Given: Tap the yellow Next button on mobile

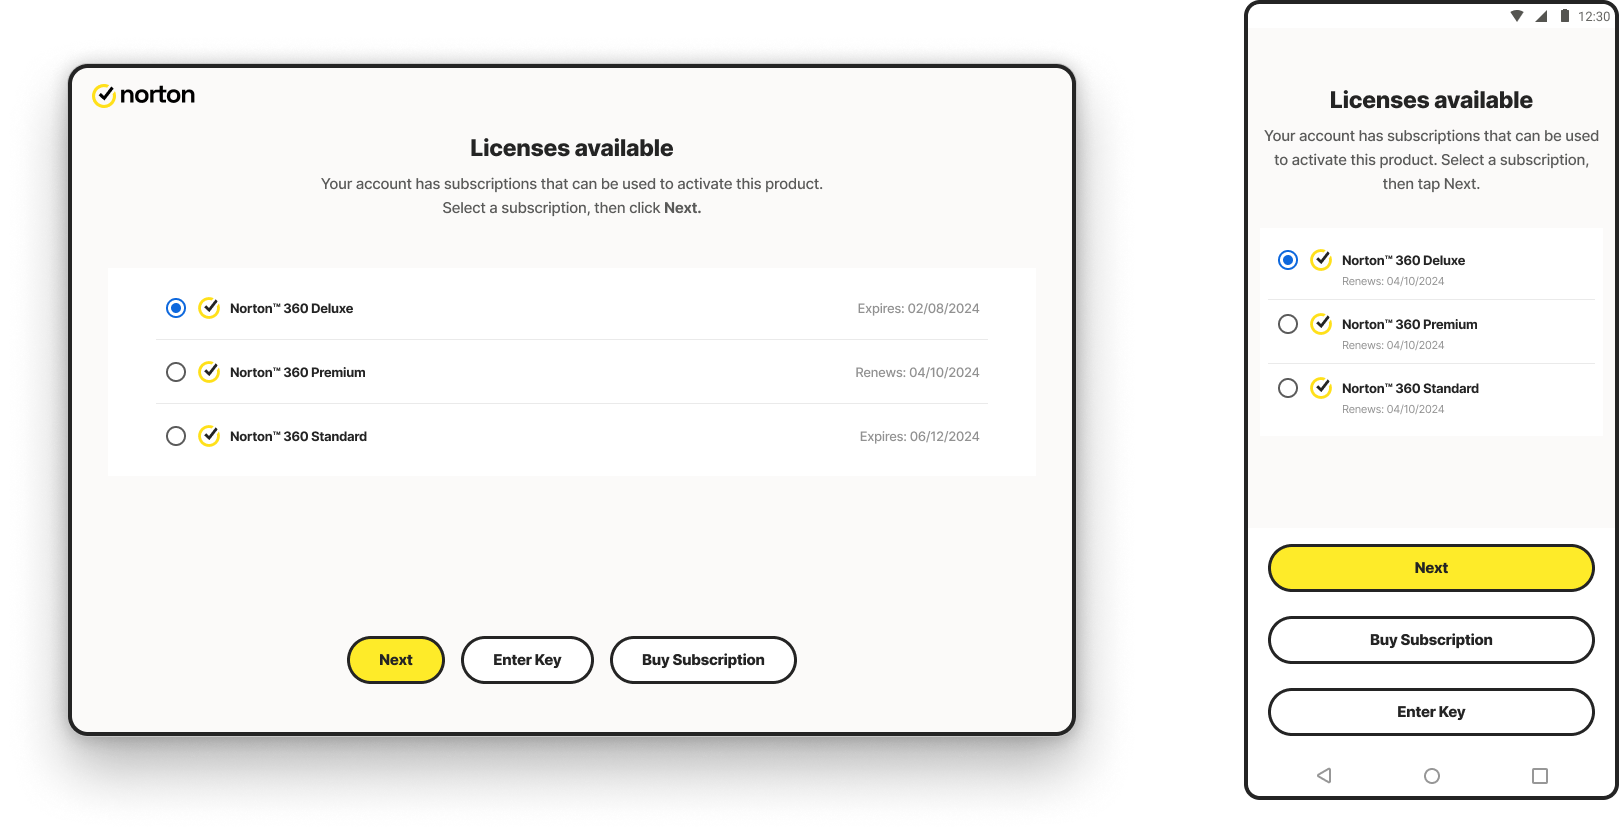Looking at the screenshot, I should pos(1431,568).
